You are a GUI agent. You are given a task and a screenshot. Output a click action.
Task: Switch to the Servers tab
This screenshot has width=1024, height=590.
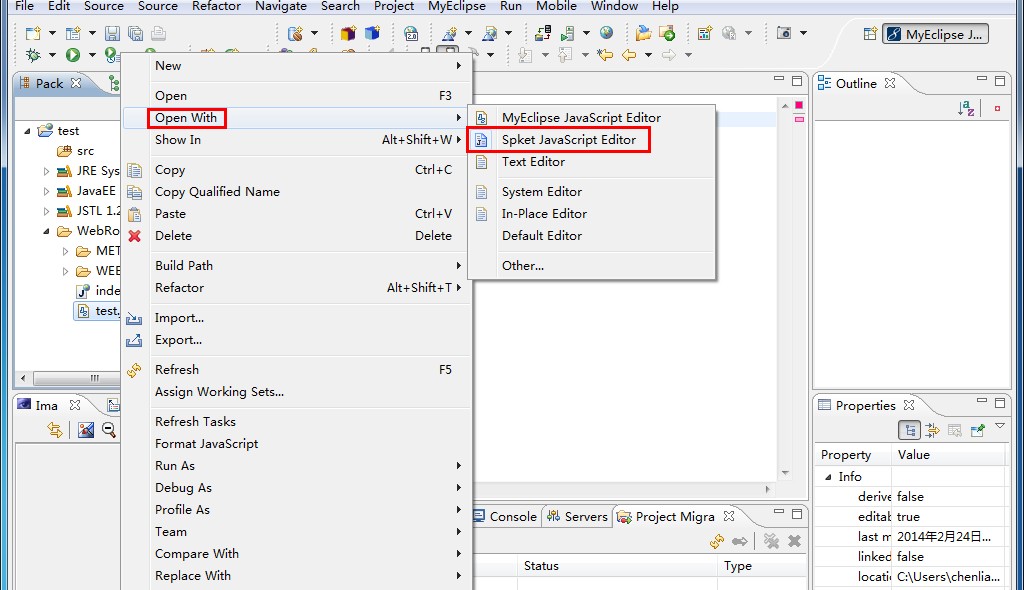(x=577, y=517)
